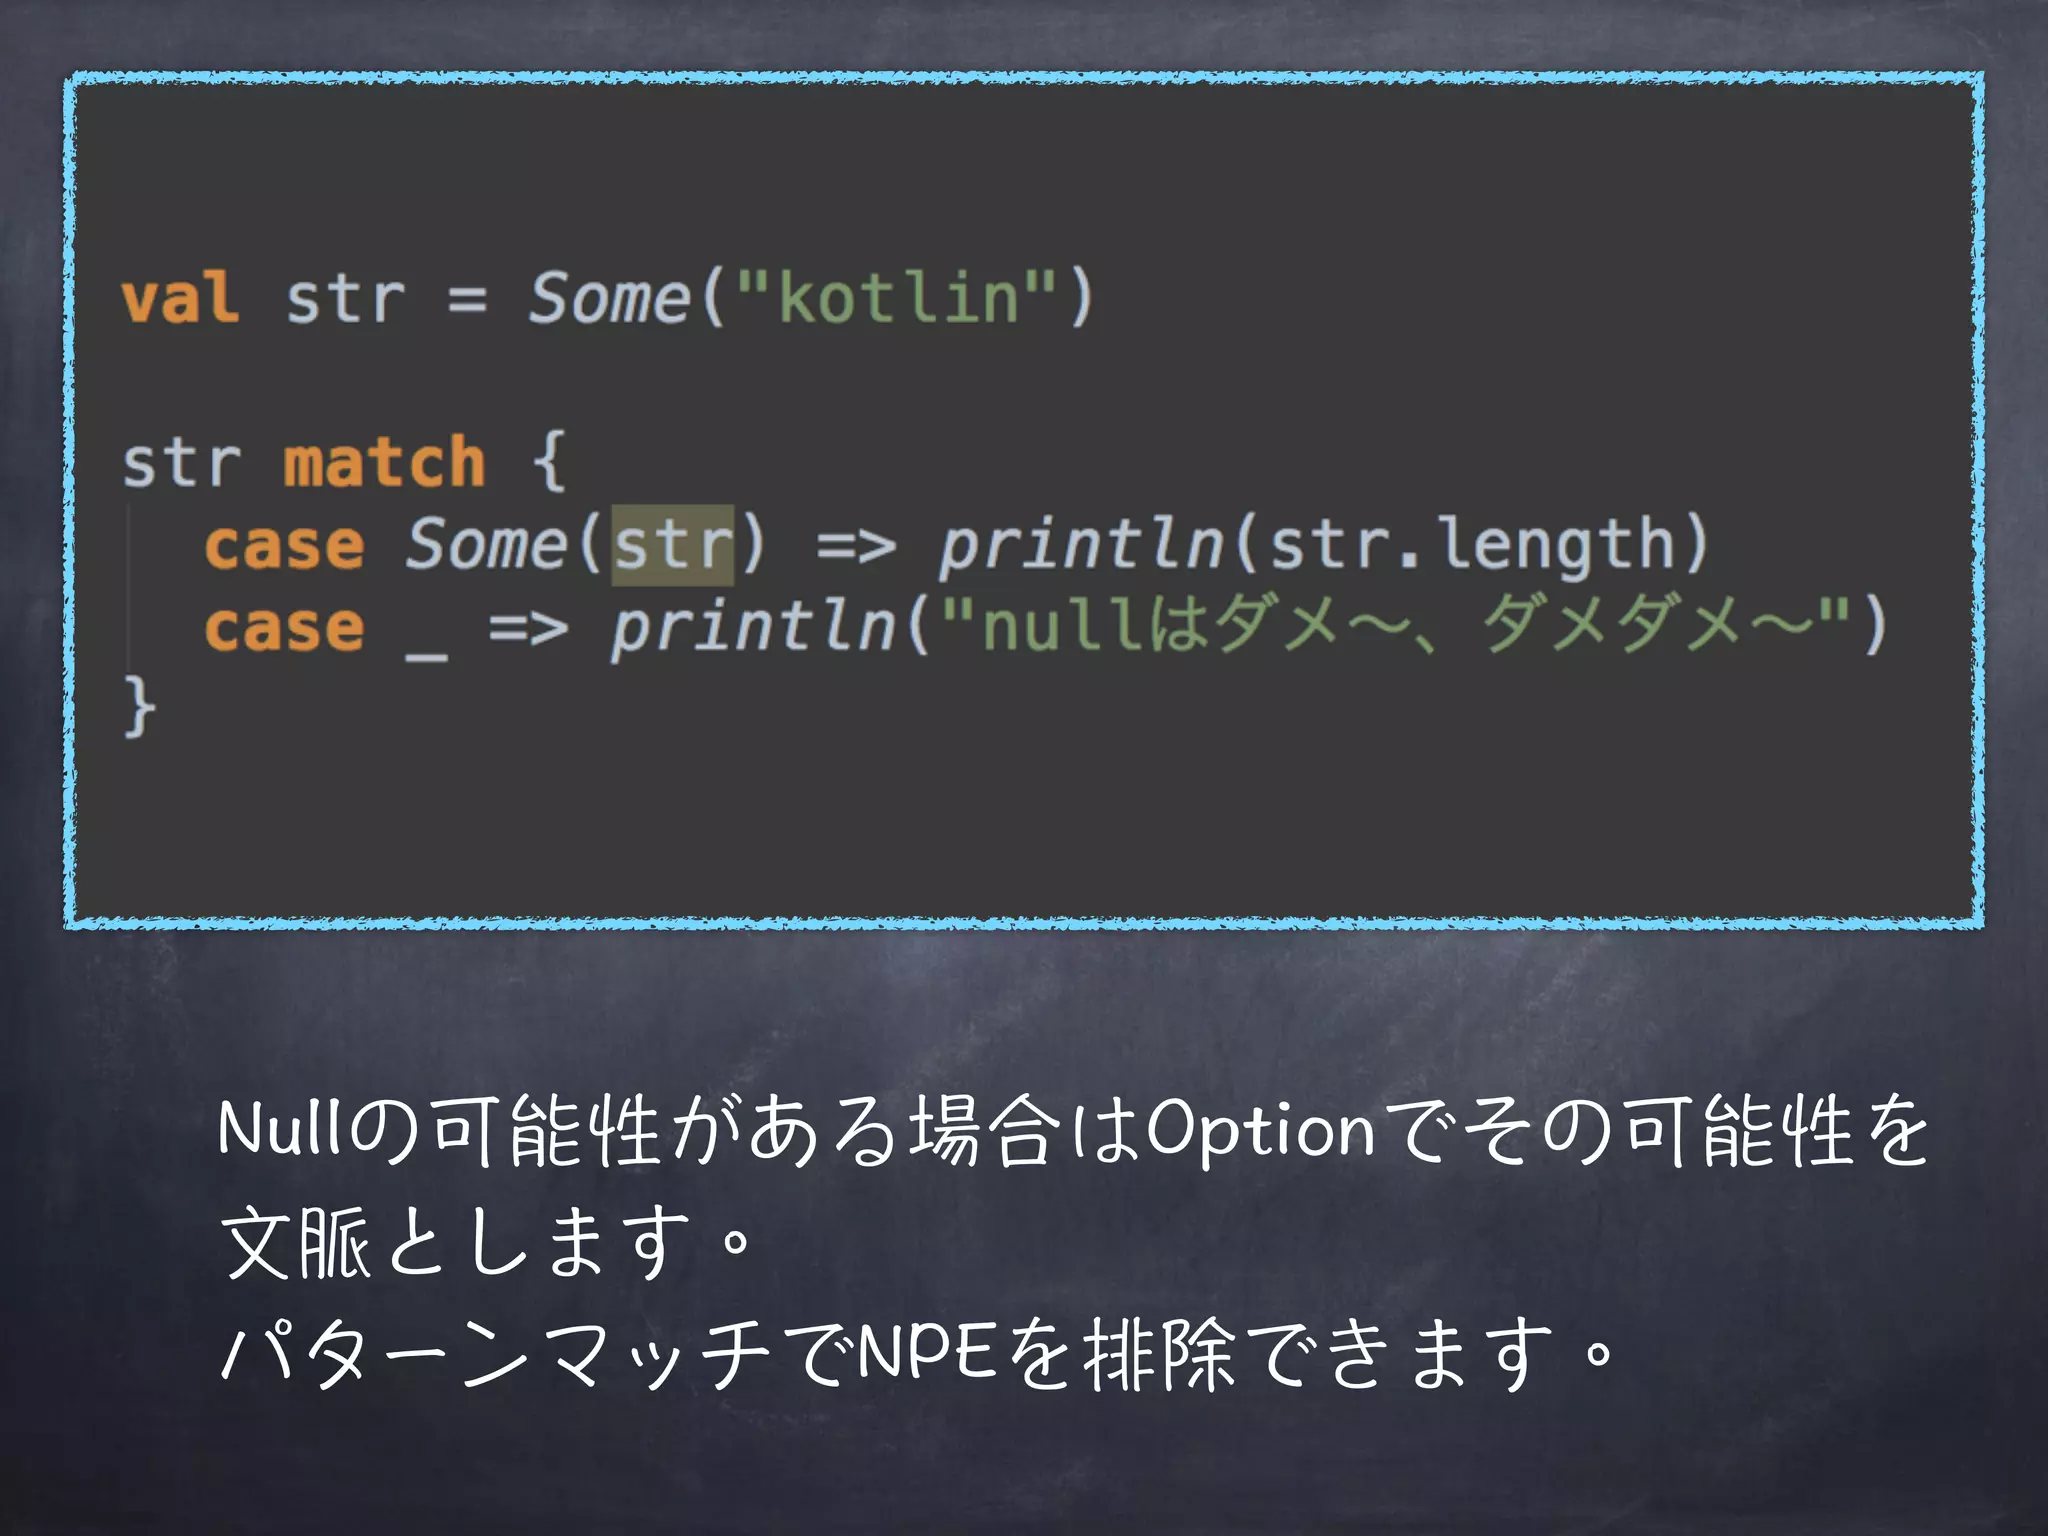Click the italic 'Some' in val declaration
The width and height of the screenshot is (2048, 1536).
(x=609, y=298)
